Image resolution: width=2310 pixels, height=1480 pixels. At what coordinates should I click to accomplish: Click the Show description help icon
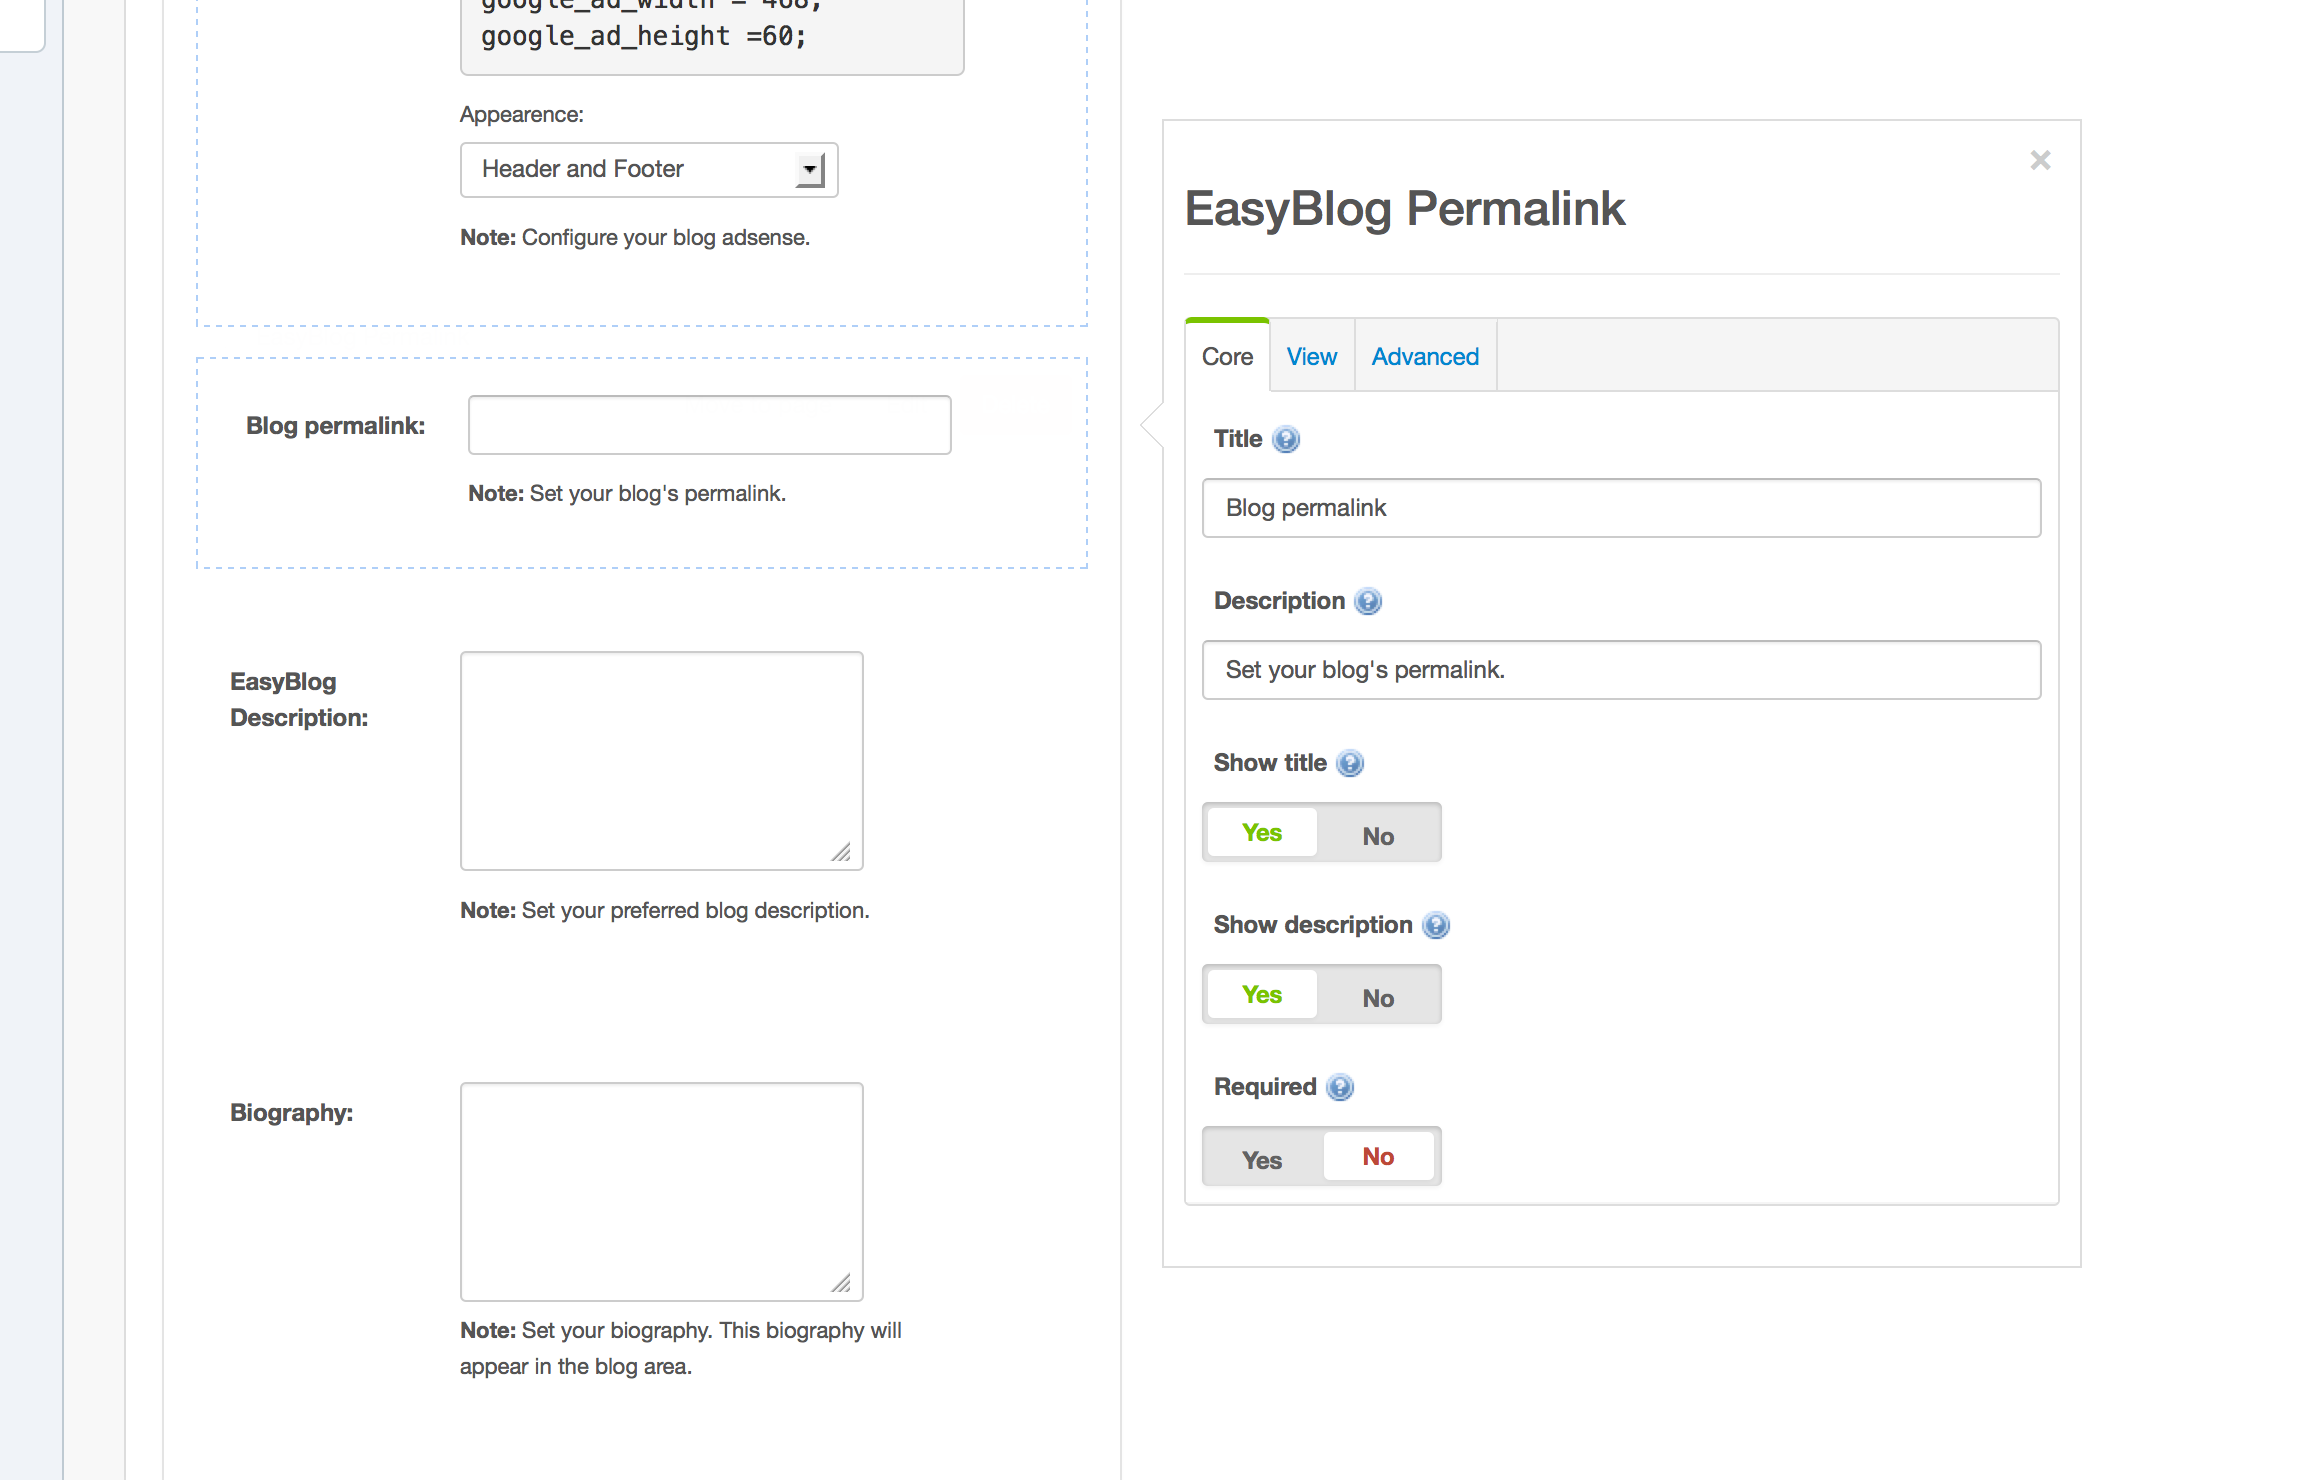[1436, 925]
